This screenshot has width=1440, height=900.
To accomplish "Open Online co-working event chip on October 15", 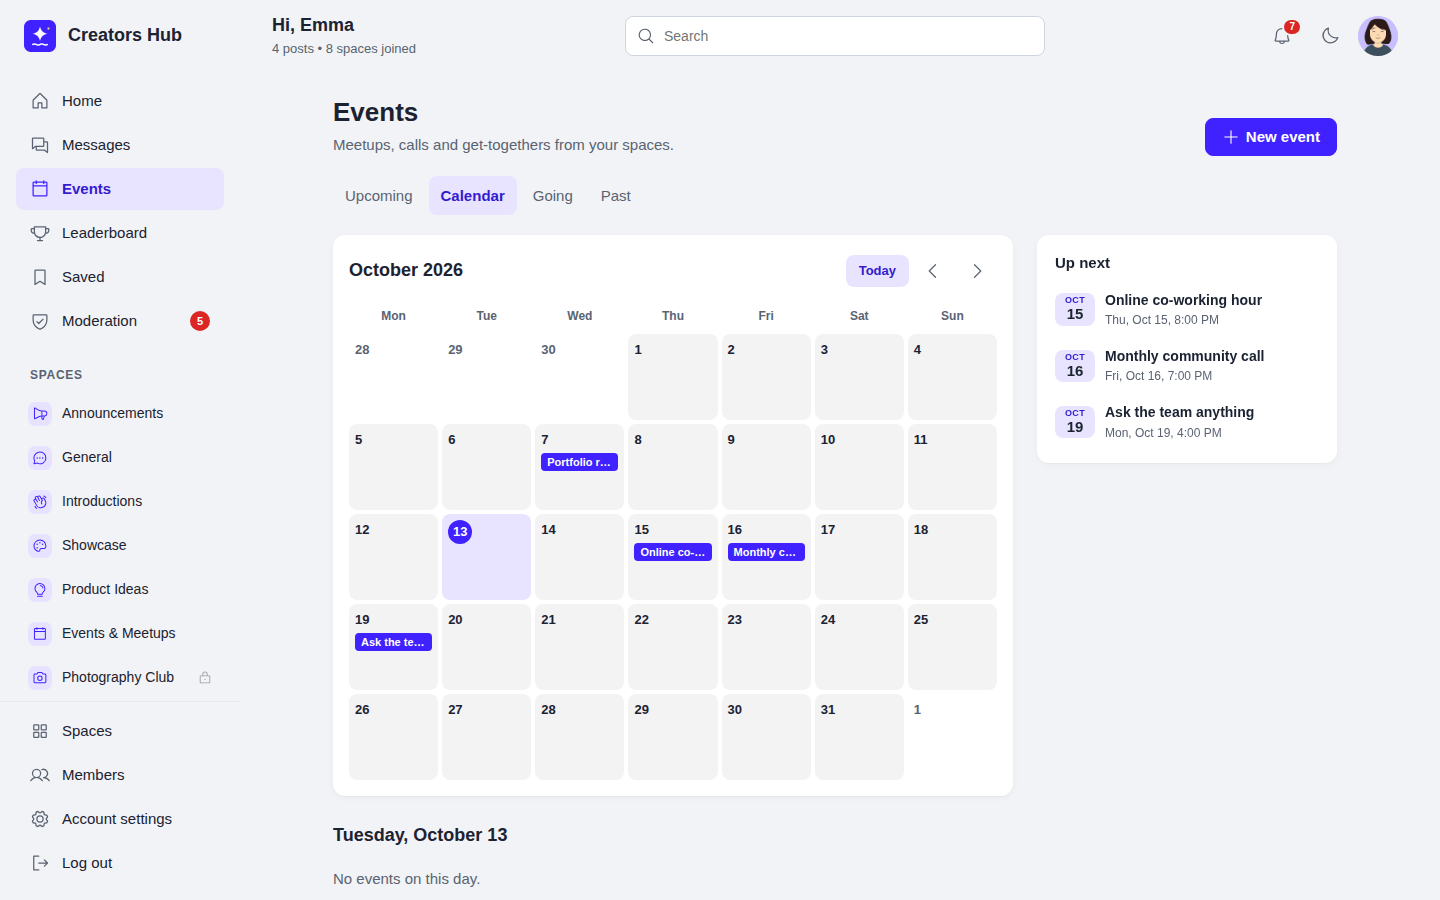I will pos(673,552).
